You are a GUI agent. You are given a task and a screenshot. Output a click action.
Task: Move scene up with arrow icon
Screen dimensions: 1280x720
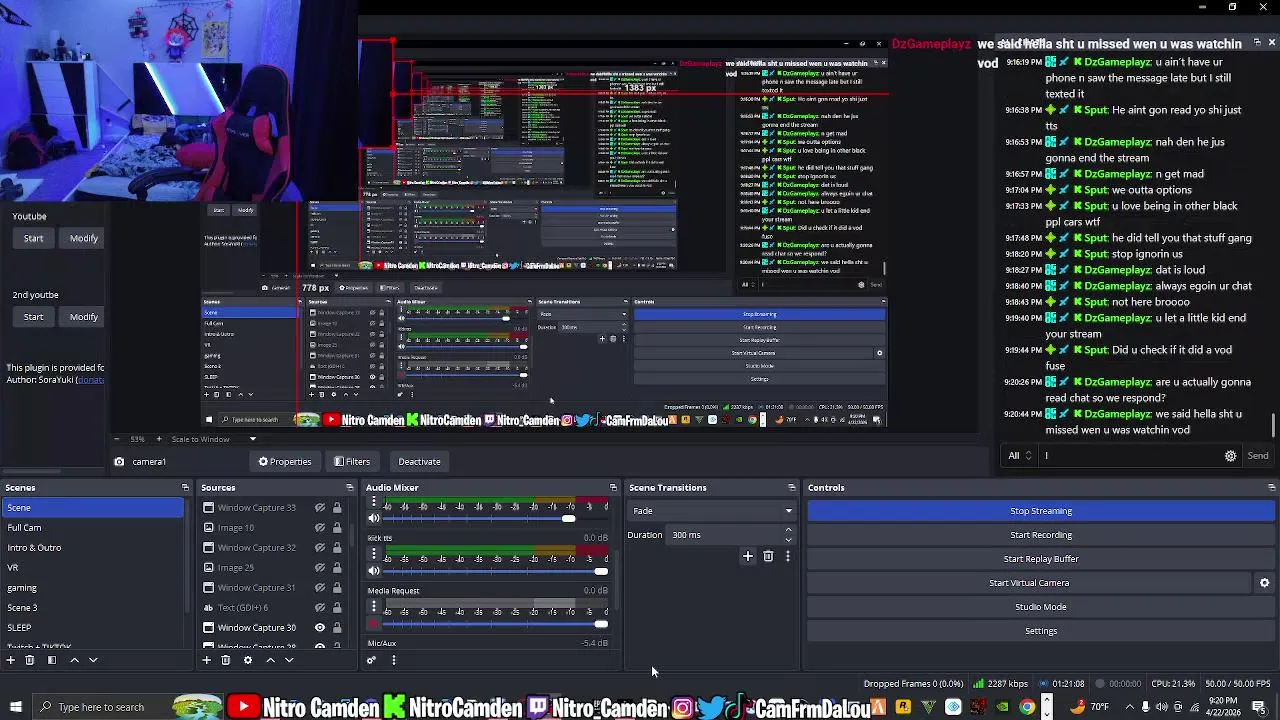[74, 660]
